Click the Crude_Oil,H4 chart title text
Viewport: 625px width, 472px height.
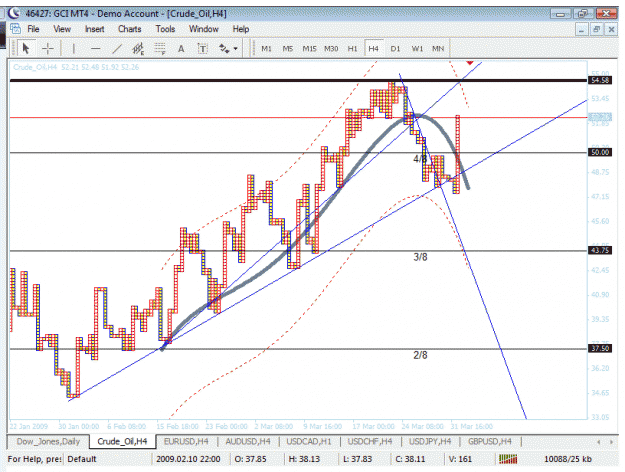coord(76,67)
